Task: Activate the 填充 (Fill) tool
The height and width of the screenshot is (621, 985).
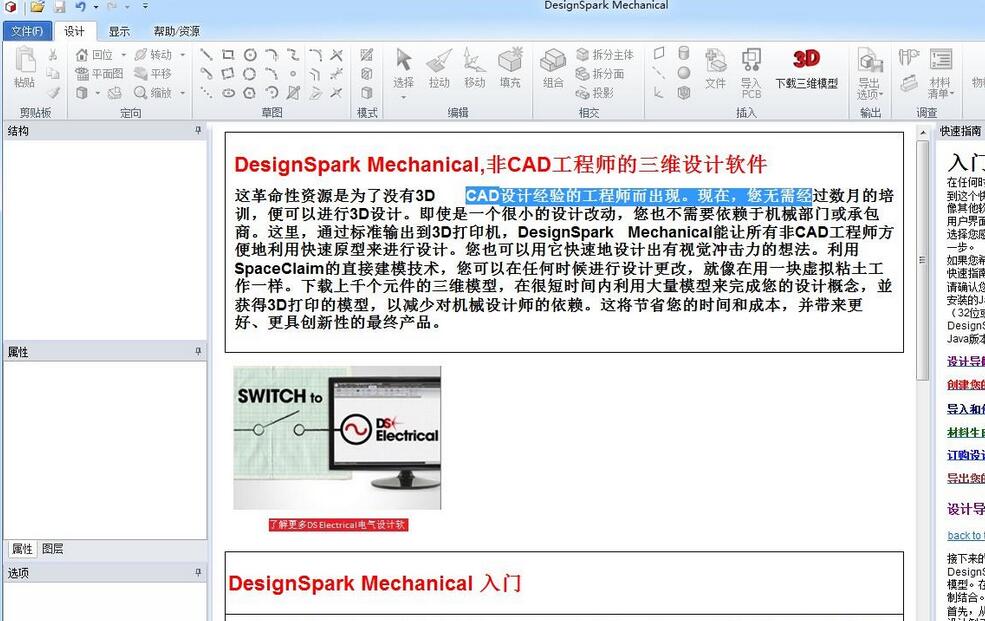Action: 510,68
